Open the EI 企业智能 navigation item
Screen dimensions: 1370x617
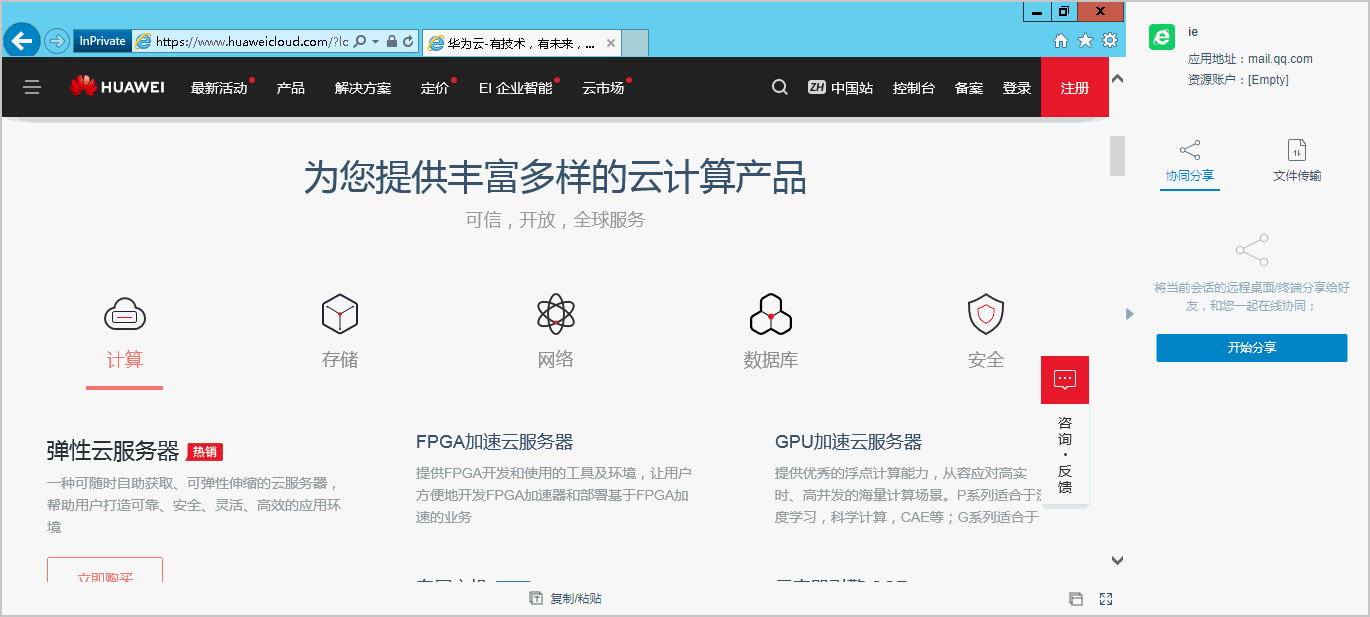pyautogui.click(x=516, y=88)
